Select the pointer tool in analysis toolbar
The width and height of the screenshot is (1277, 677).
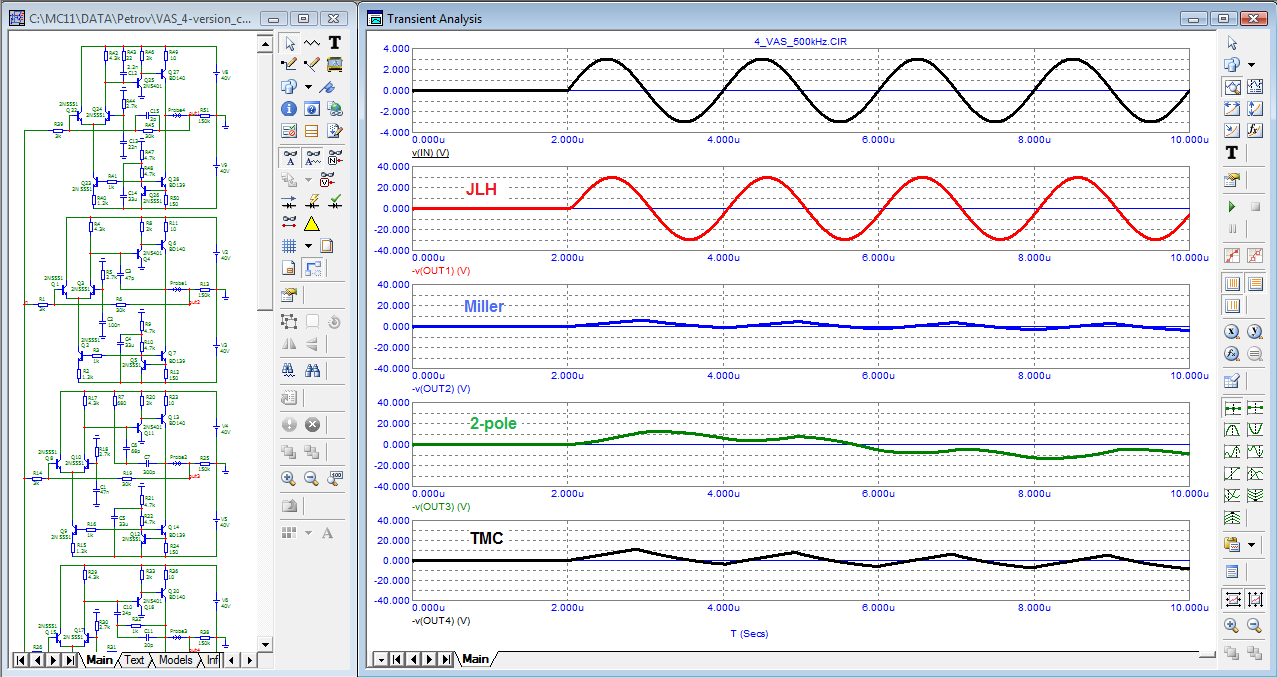[x=1232, y=43]
